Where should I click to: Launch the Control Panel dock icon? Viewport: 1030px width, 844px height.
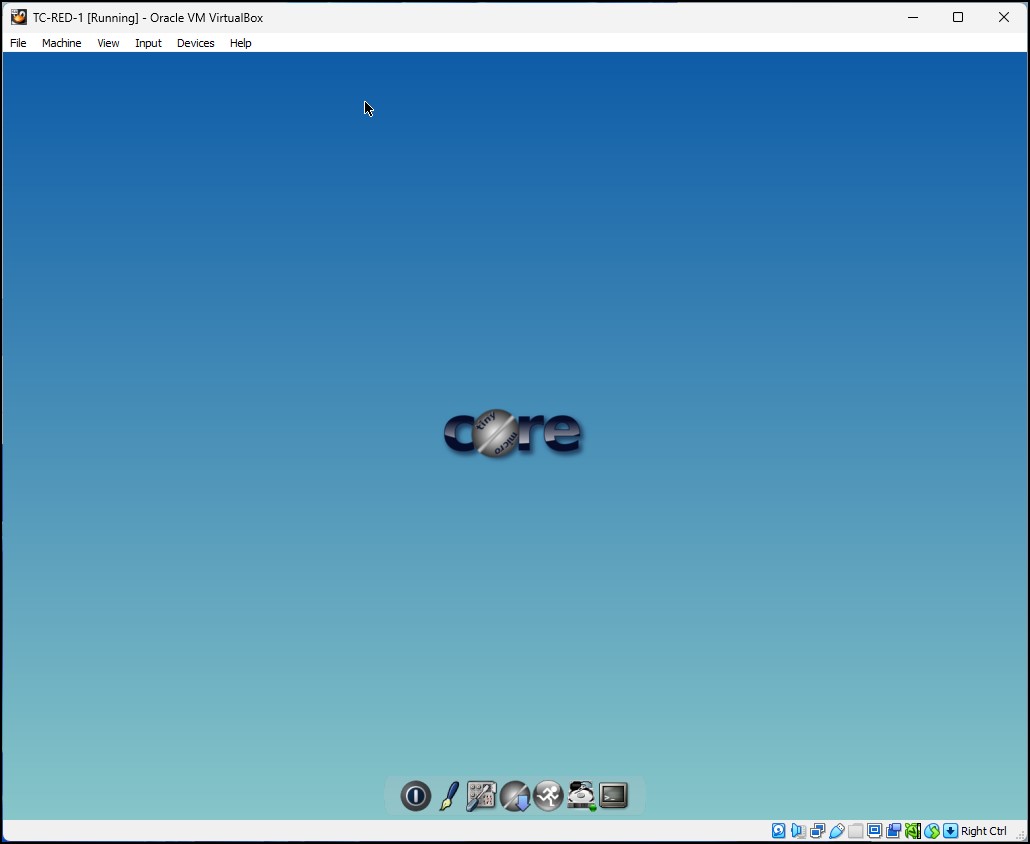481,795
